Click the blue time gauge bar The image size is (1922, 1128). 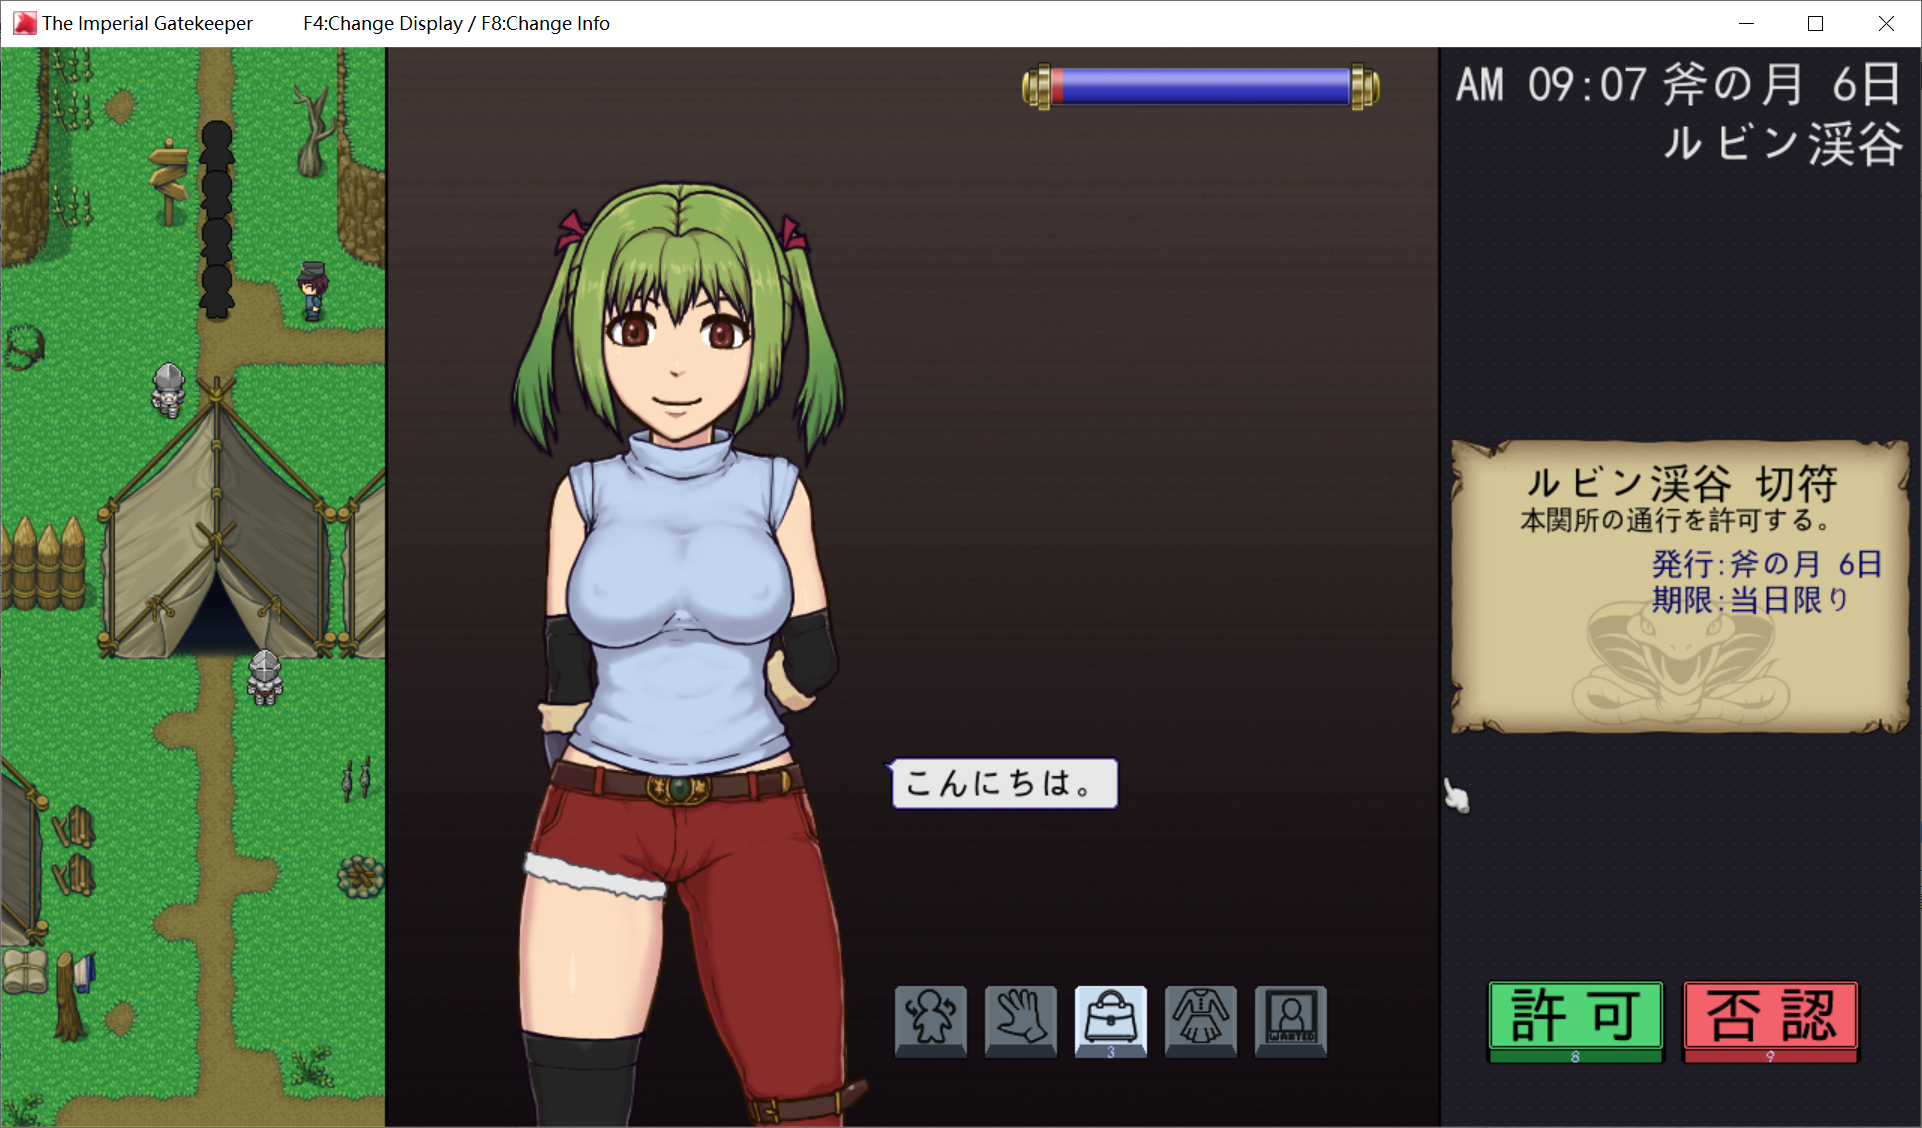(x=1201, y=87)
